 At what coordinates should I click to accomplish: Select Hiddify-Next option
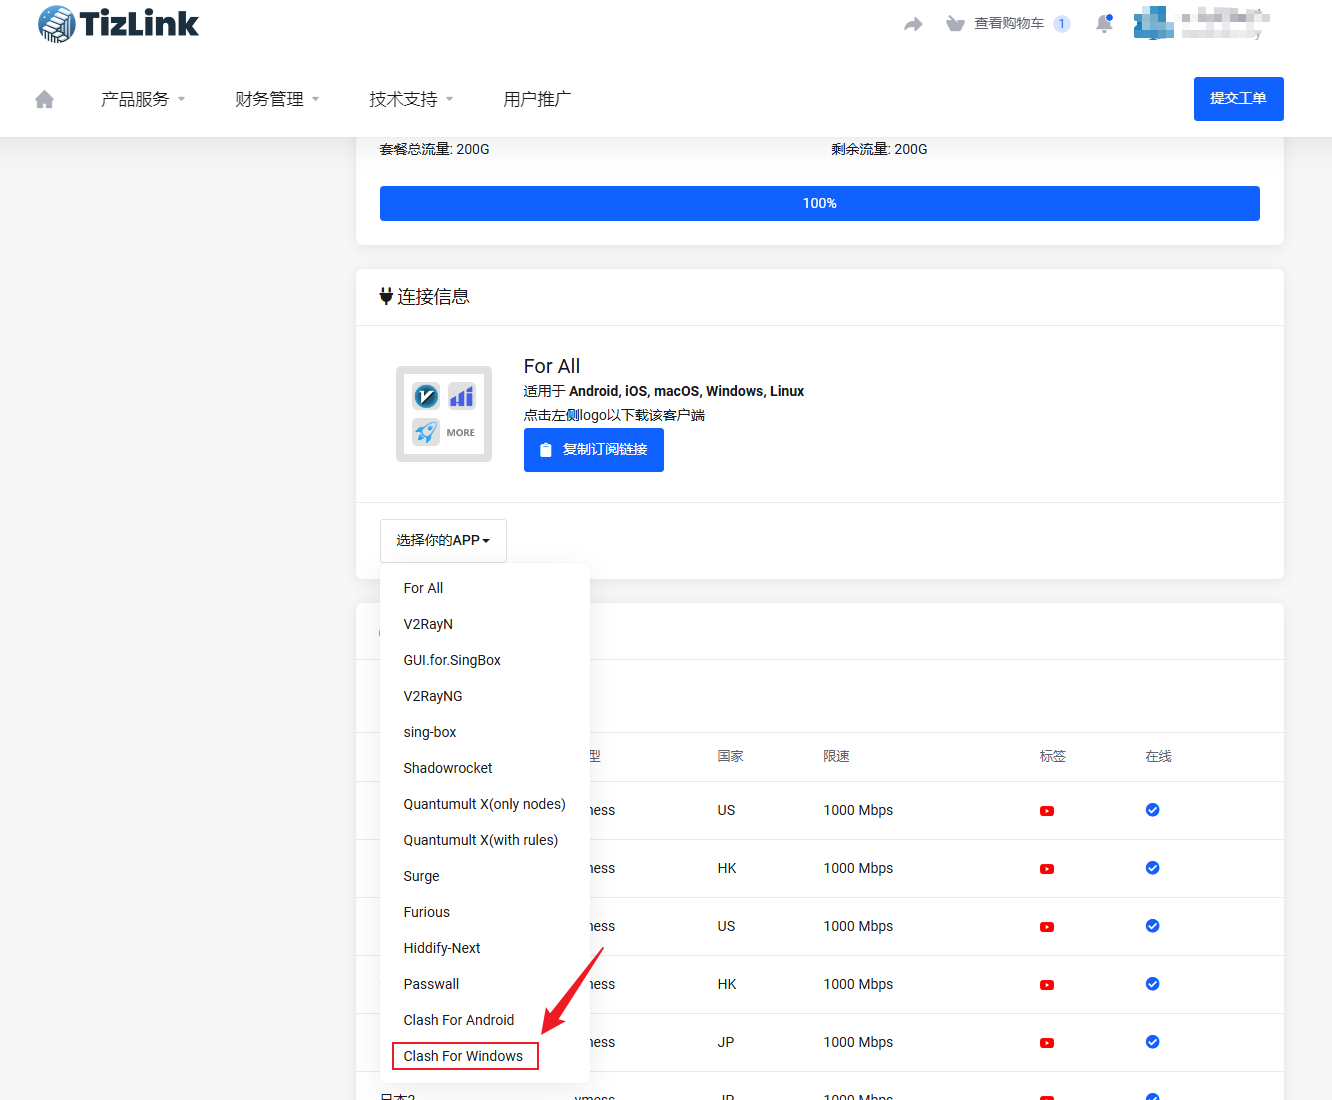[485, 948]
